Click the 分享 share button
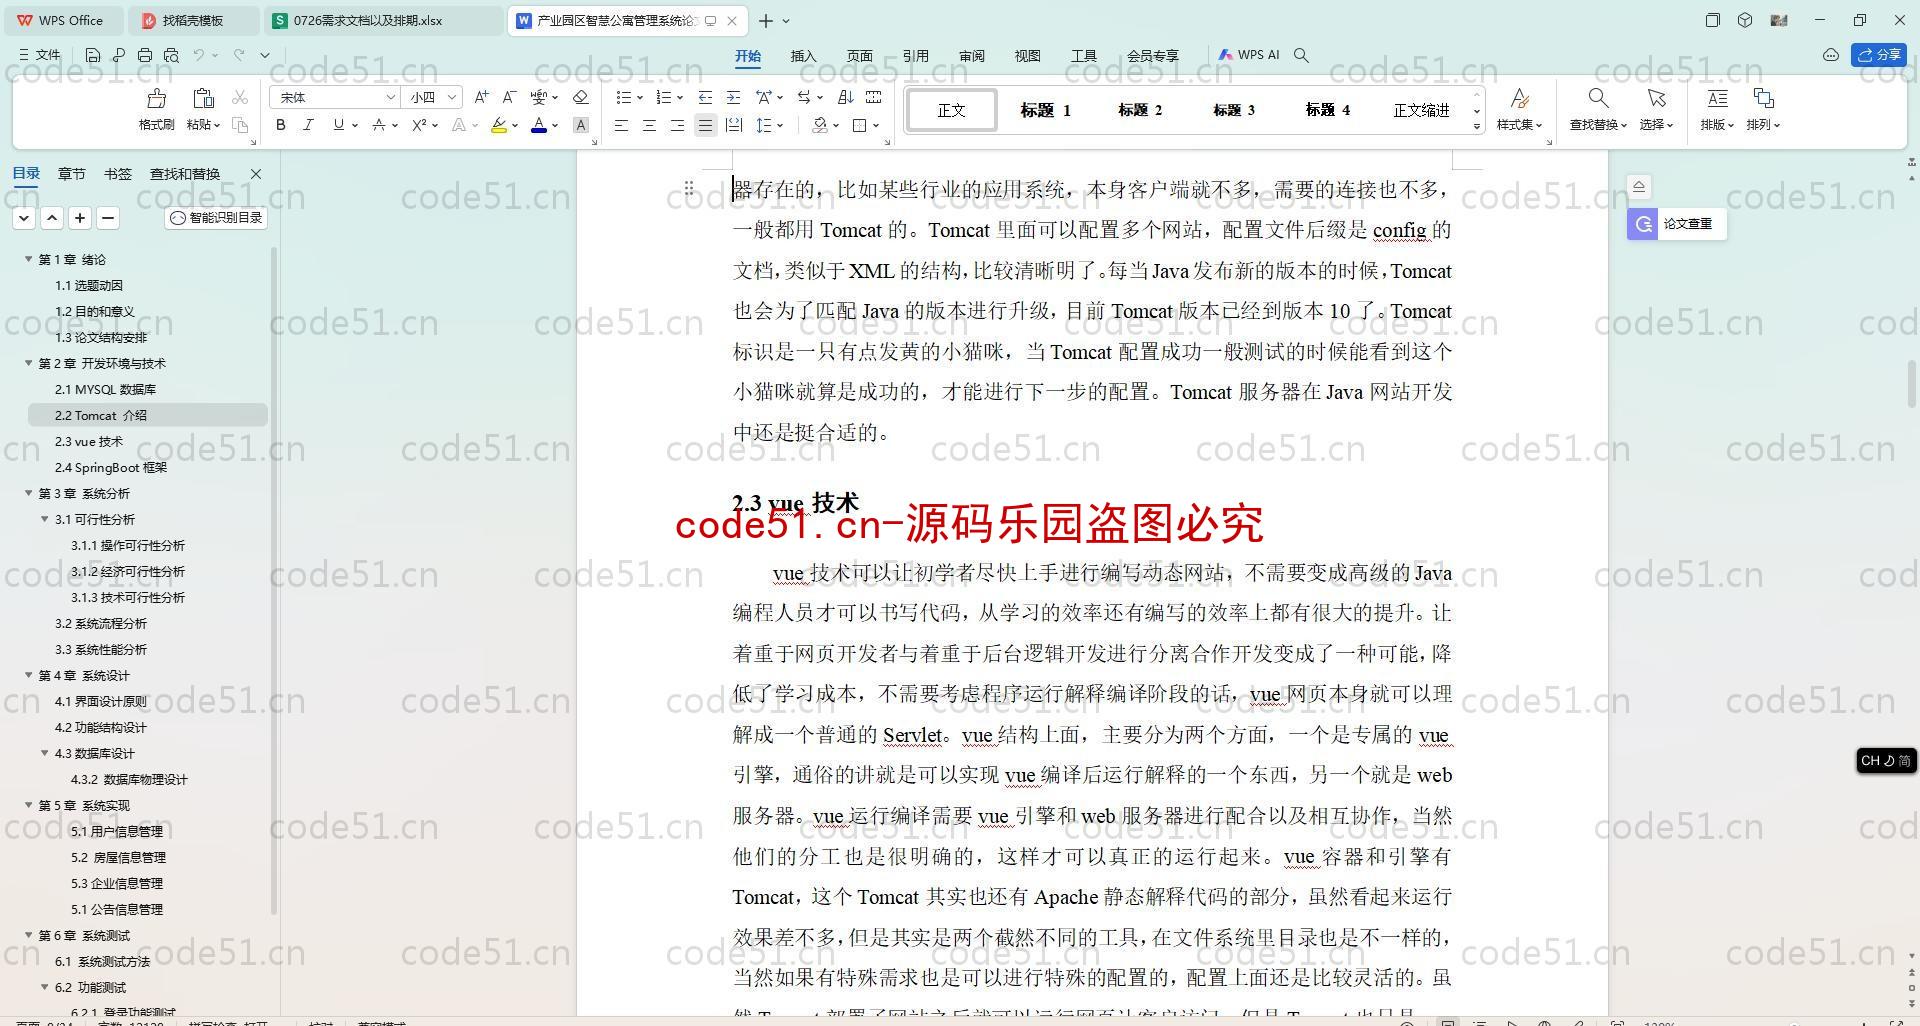 (1879, 55)
